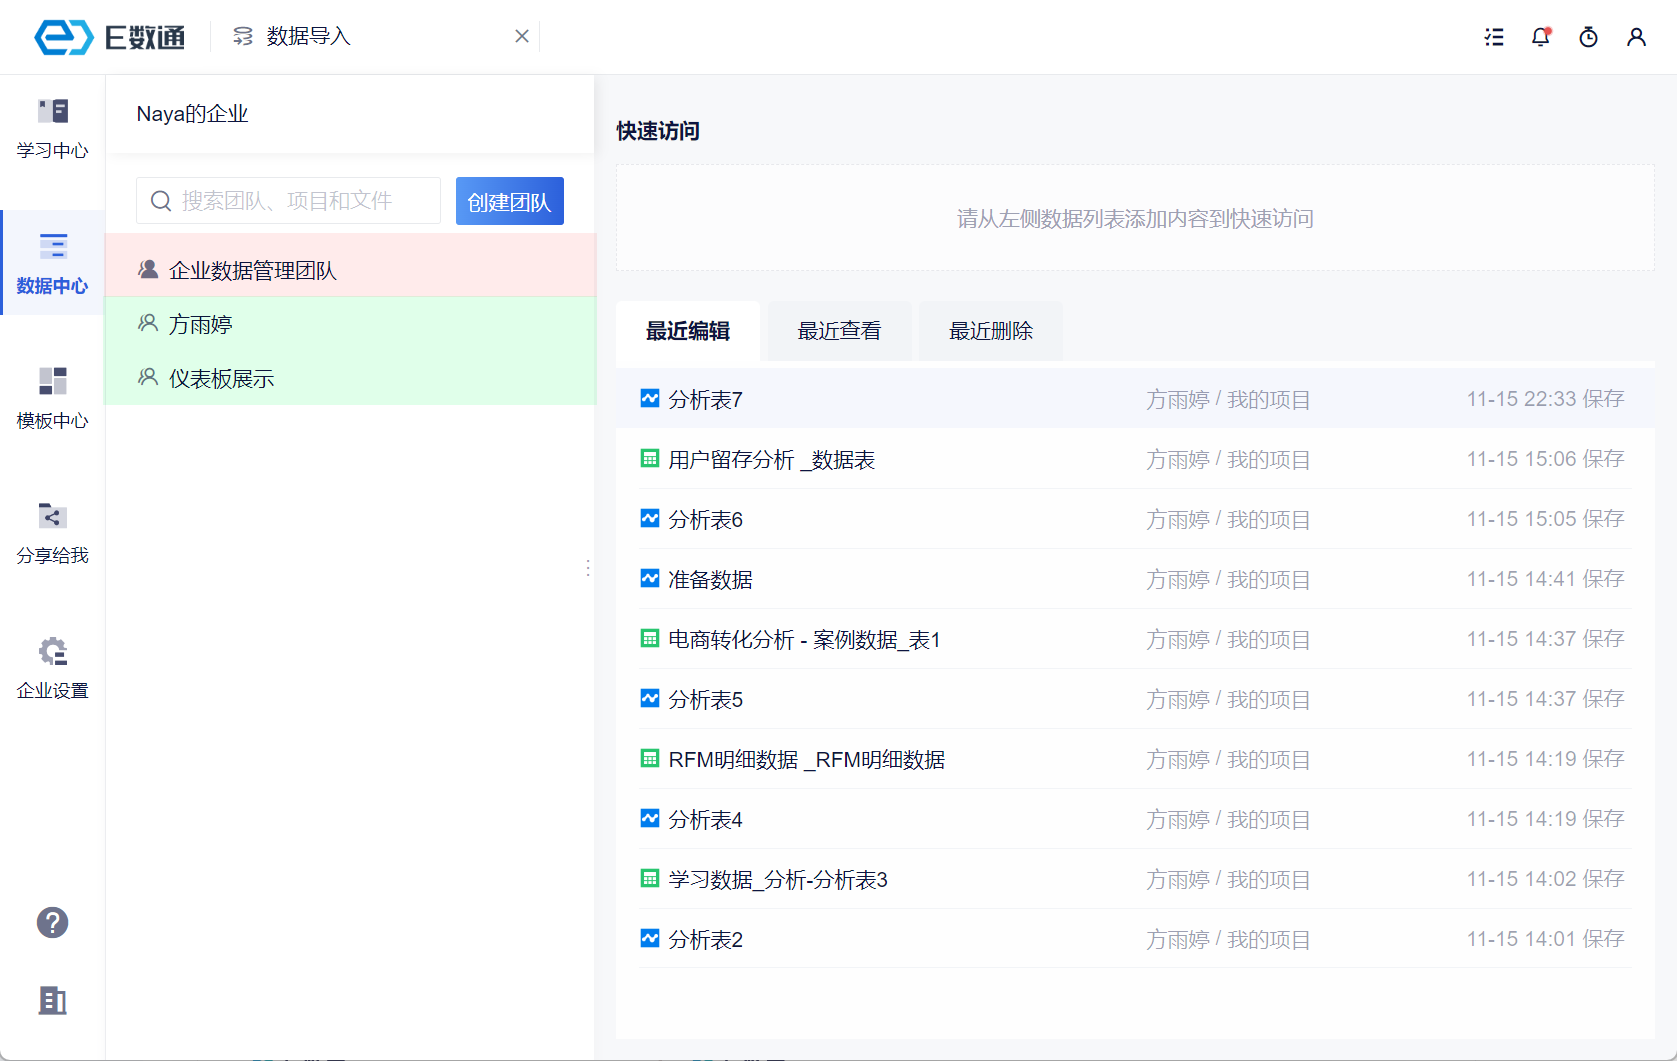Viewport: 1677px width, 1061px height.
Task: Click the 11-15 14:41 保存 timestamp
Action: [x=1546, y=579]
